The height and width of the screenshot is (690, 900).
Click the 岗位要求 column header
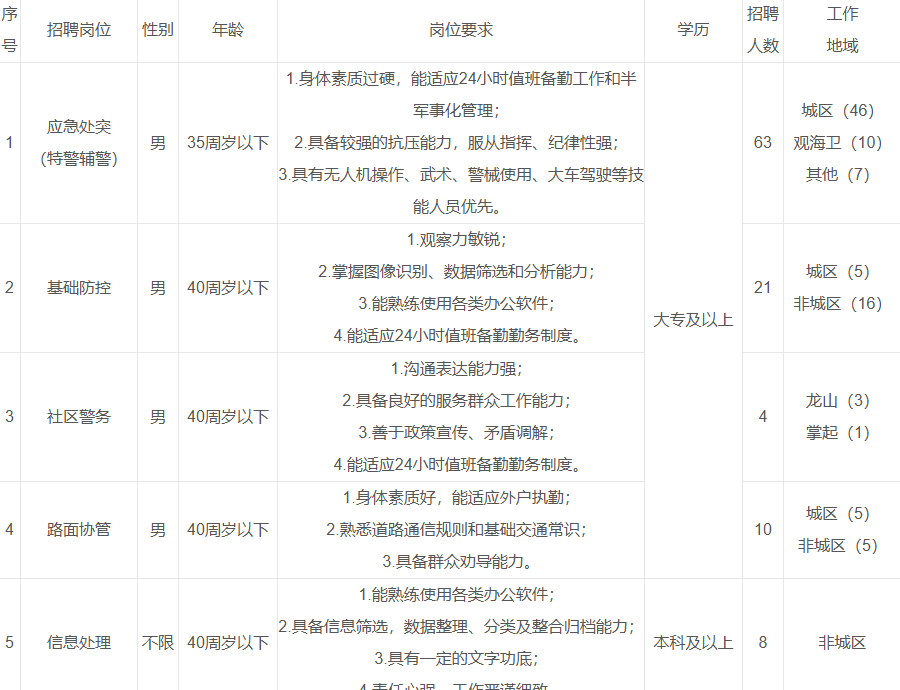461,30
